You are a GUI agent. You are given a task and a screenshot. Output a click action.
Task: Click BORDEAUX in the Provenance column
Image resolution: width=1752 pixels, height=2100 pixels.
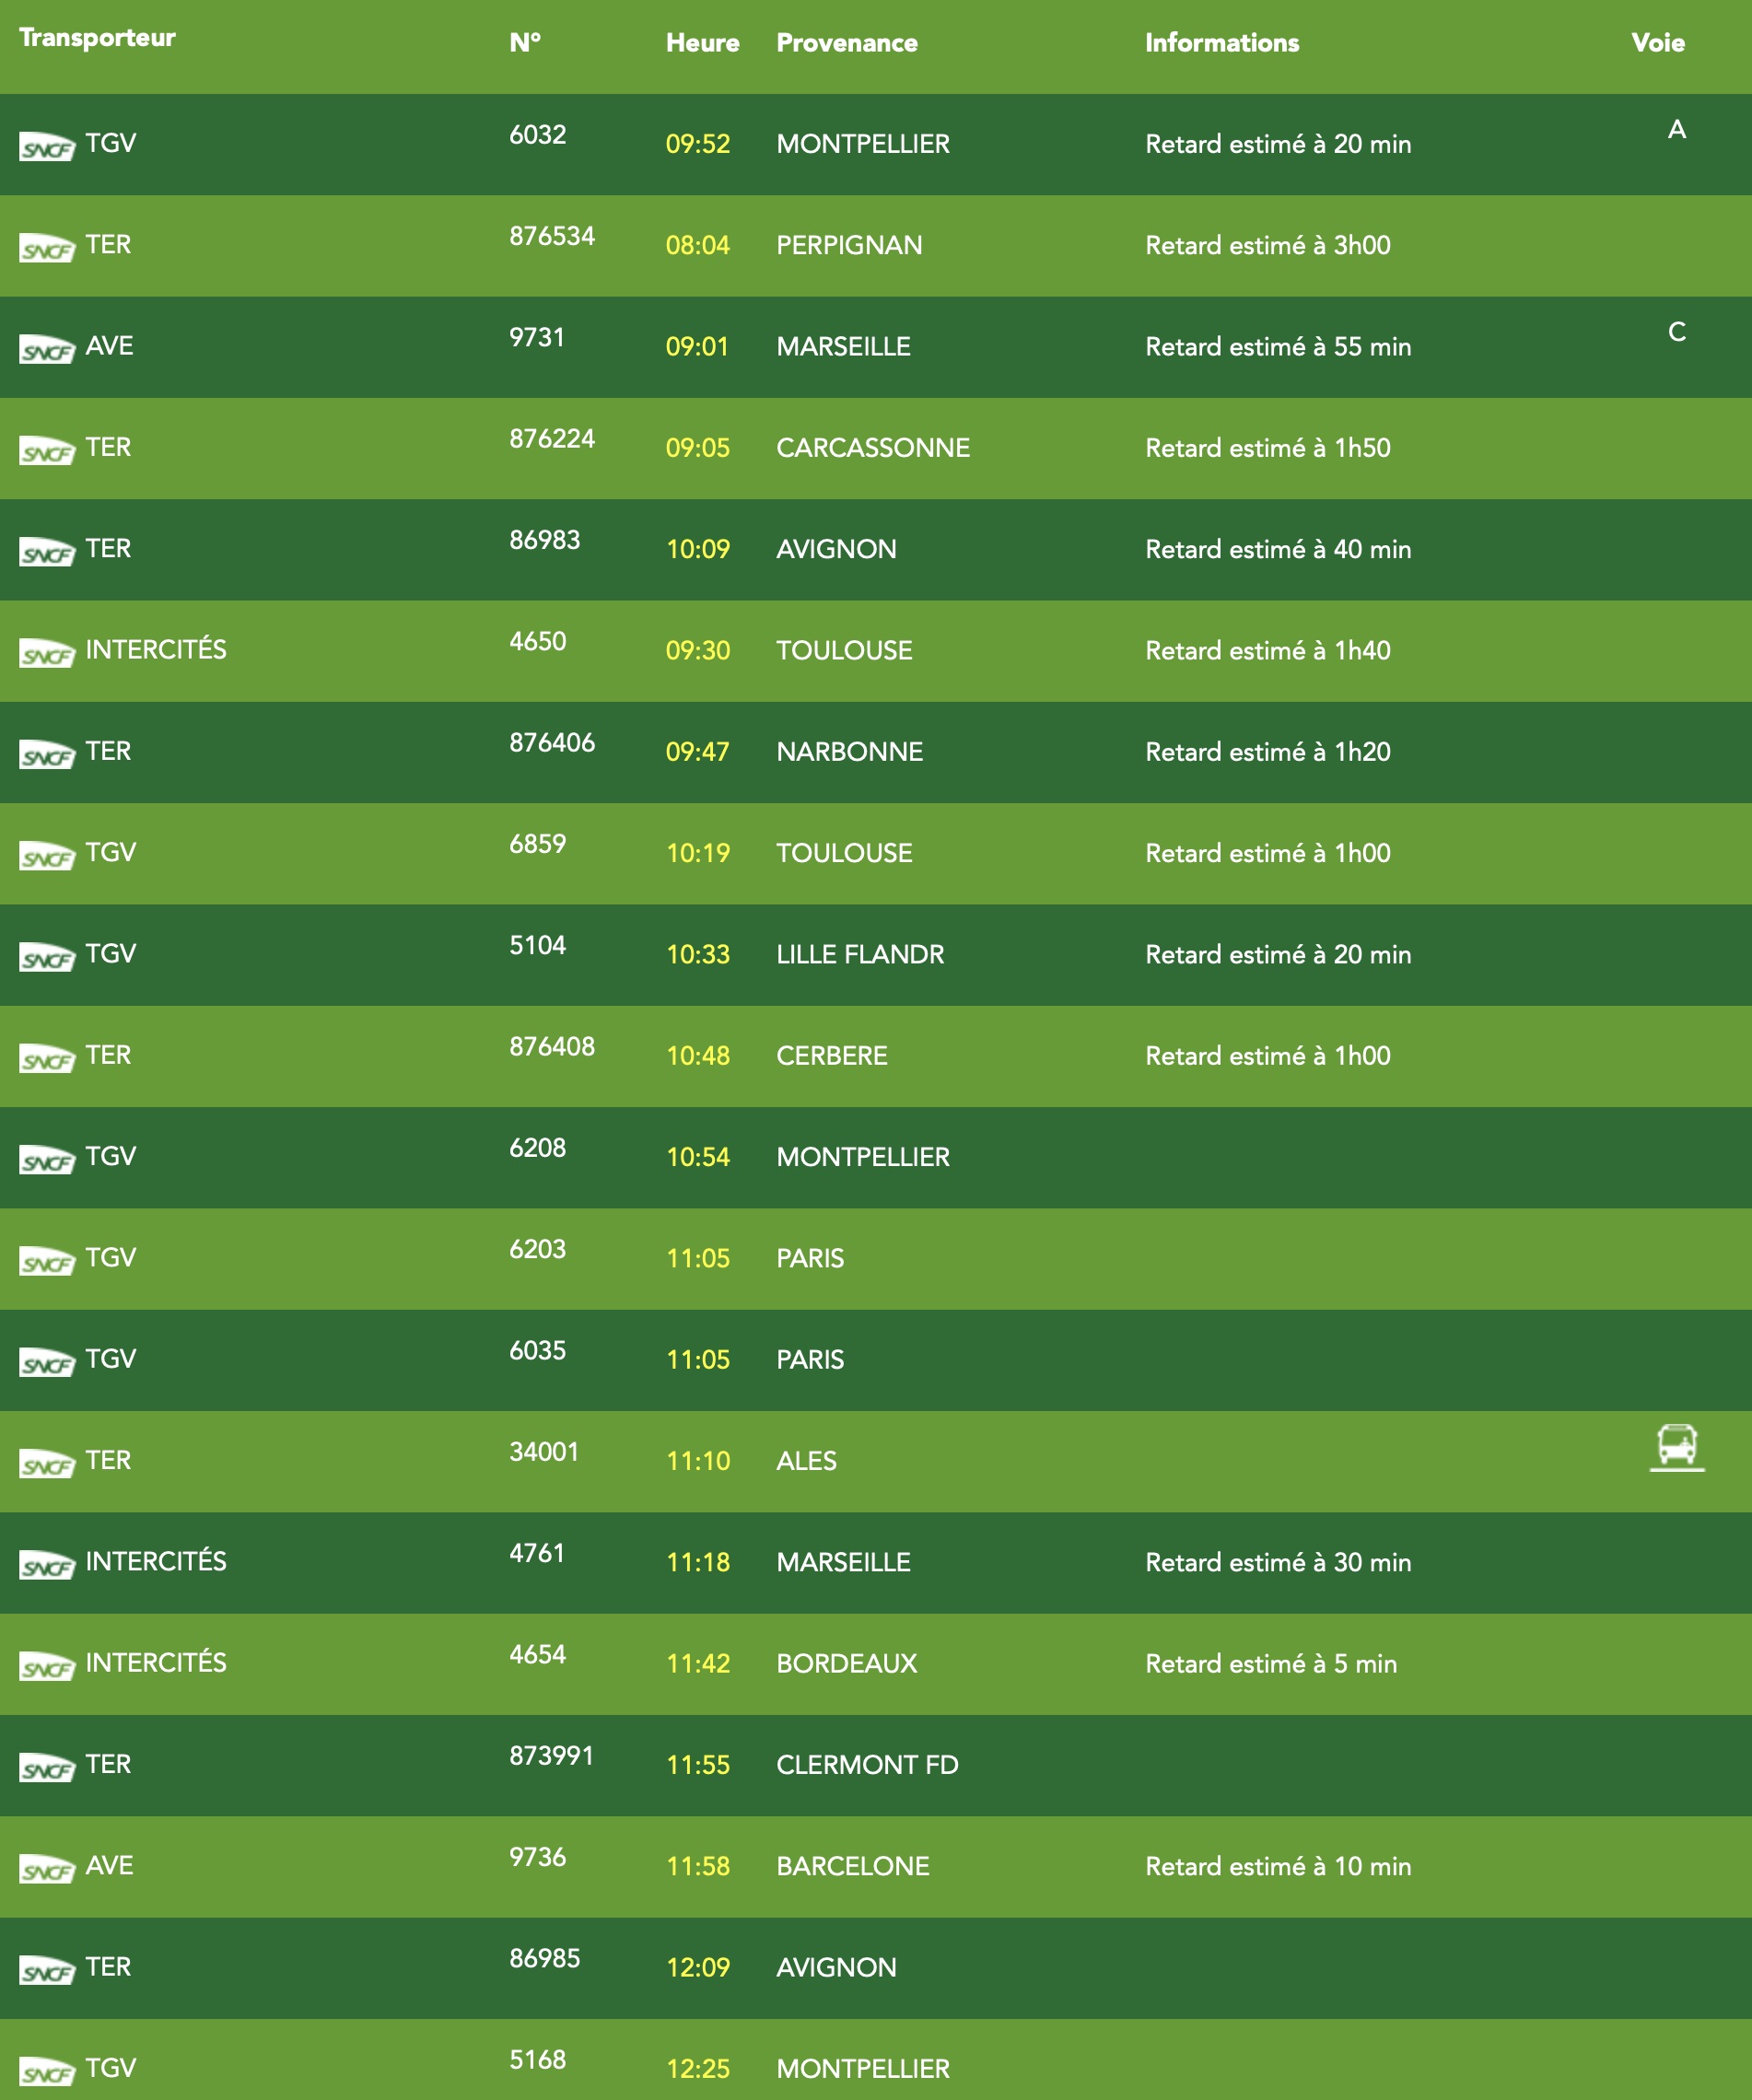click(x=847, y=1664)
